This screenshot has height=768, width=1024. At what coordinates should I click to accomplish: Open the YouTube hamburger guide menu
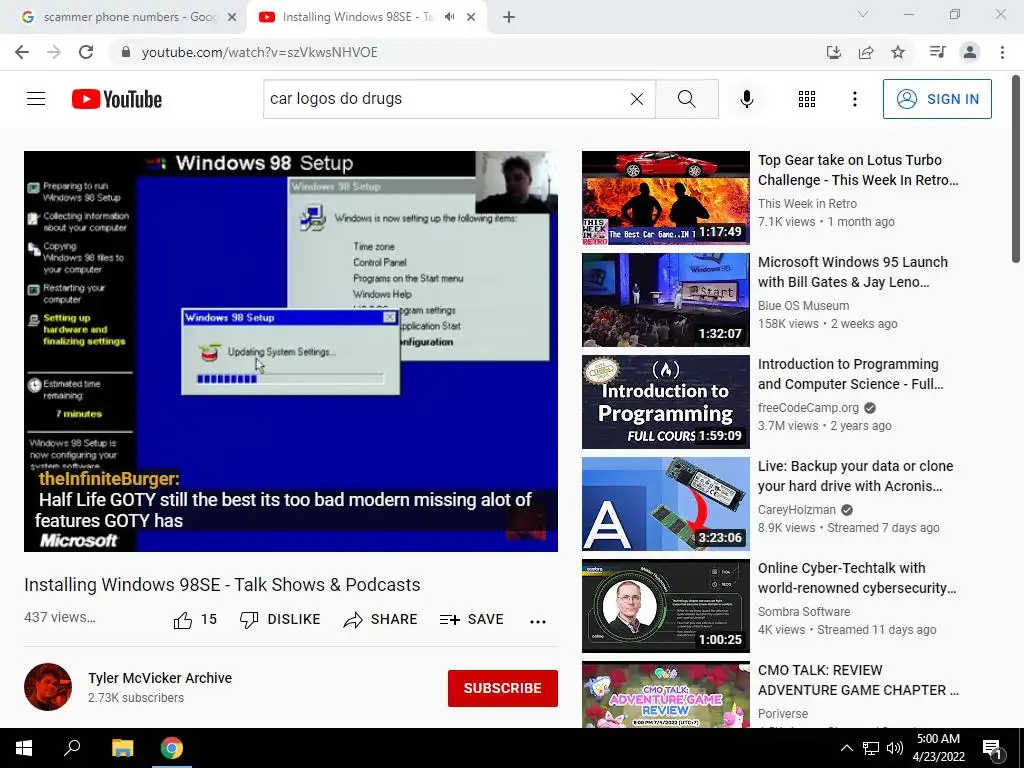point(36,99)
